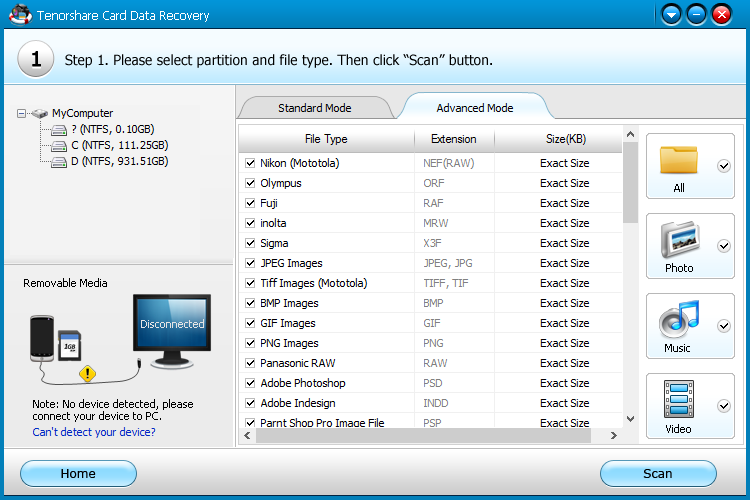Click the Video filmstrip icon
The image size is (750, 500).
679,399
